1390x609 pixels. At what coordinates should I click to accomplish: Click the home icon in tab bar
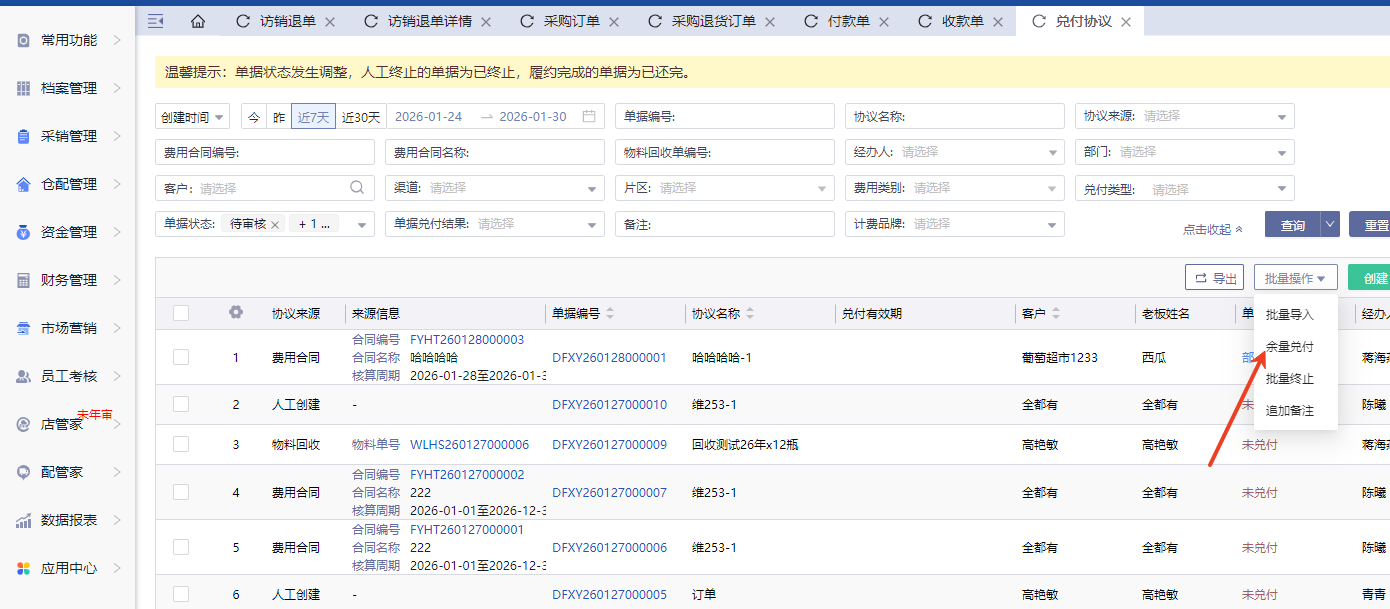[x=198, y=21]
